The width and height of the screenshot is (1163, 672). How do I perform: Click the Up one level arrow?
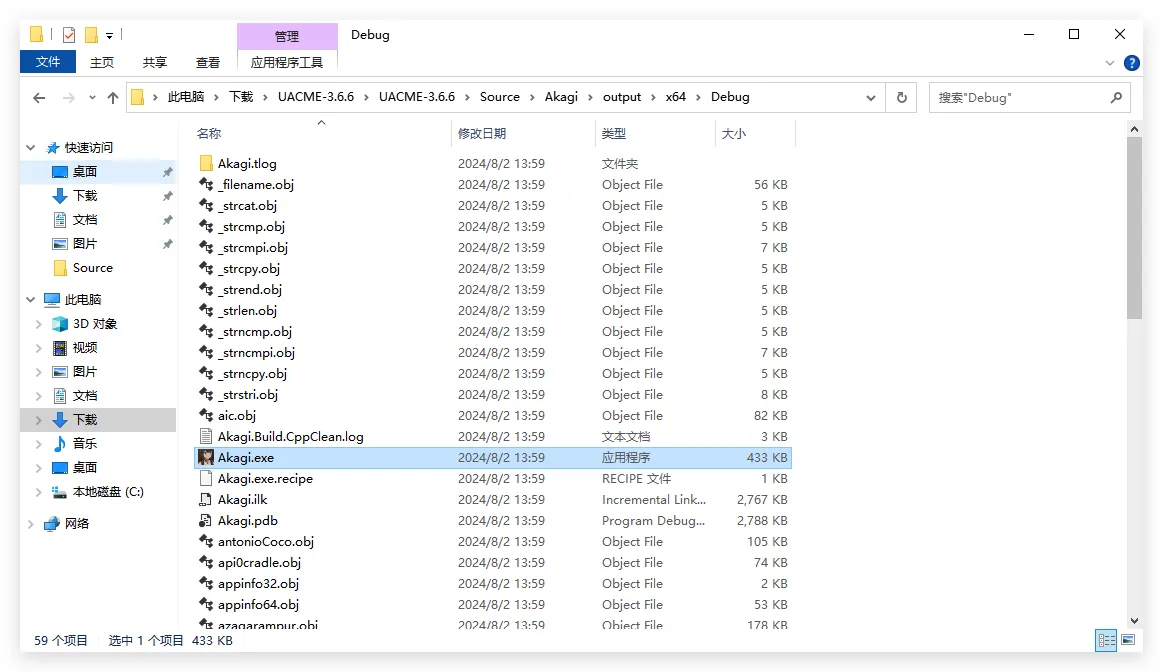(113, 98)
